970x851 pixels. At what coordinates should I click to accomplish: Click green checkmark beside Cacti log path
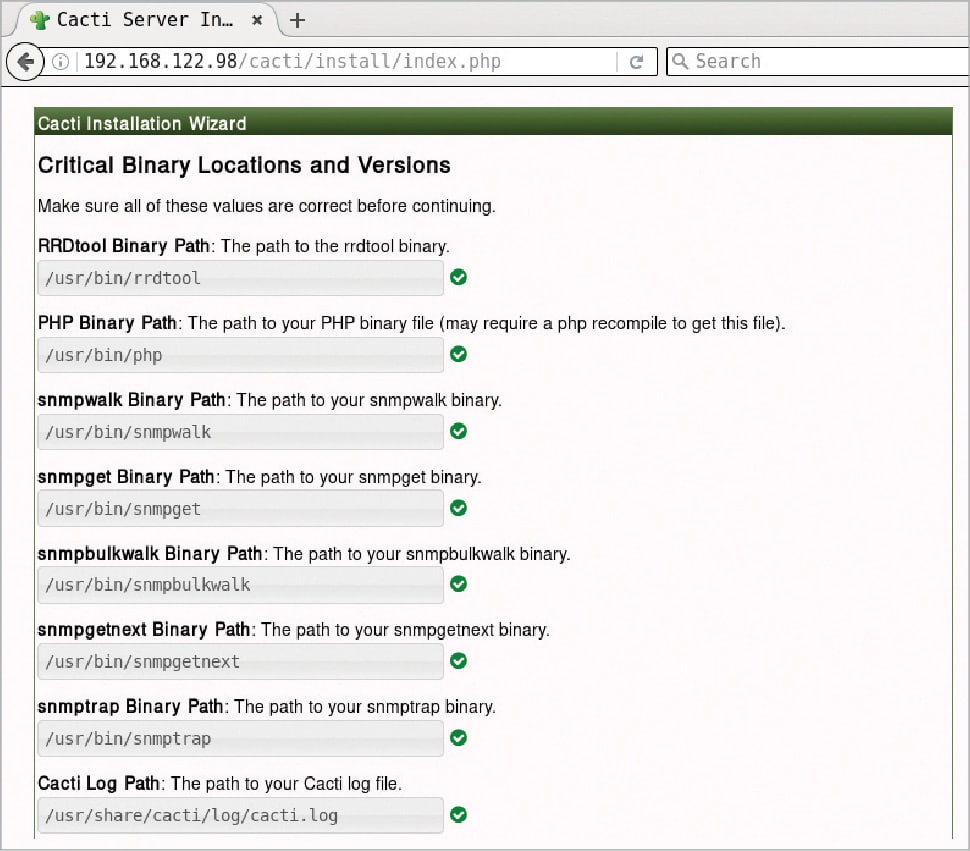(x=459, y=815)
